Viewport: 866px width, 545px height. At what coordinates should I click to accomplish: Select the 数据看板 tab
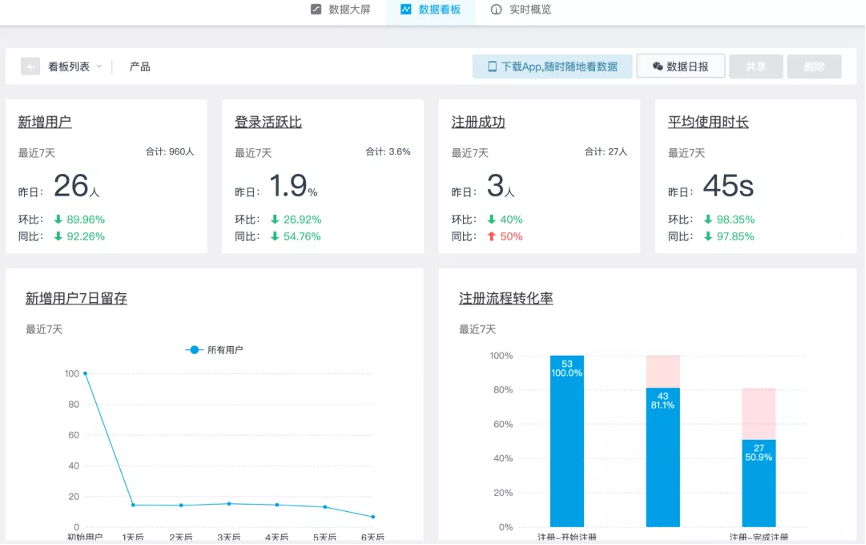coord(430,9)
